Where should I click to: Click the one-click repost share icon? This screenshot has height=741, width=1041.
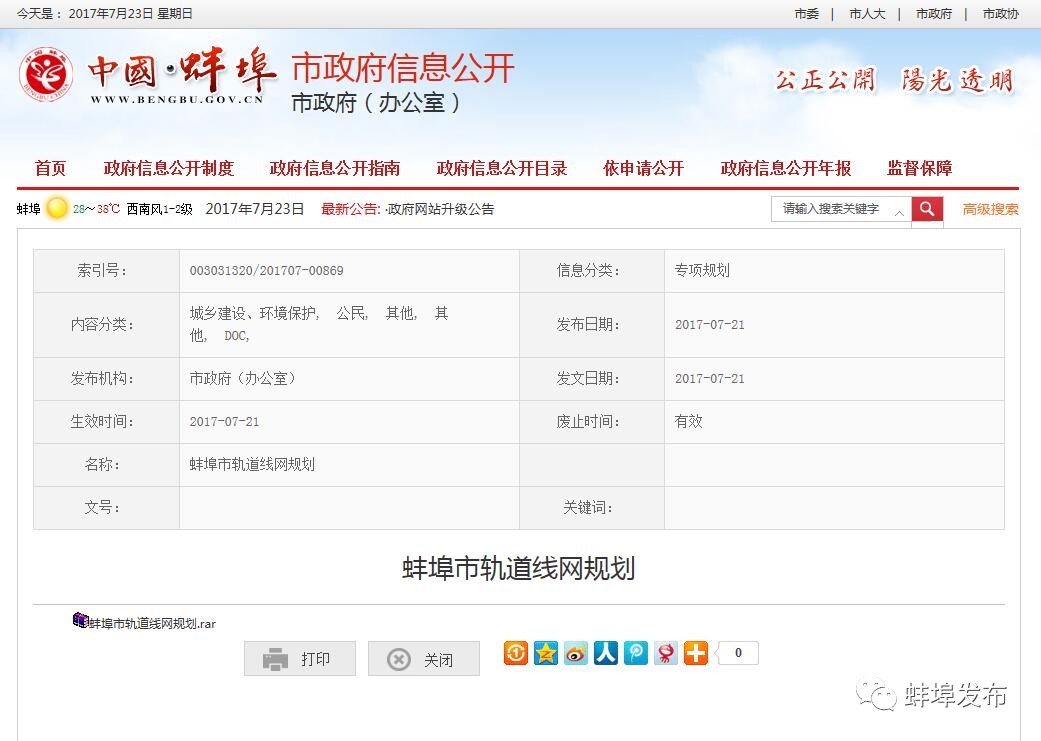515,653
